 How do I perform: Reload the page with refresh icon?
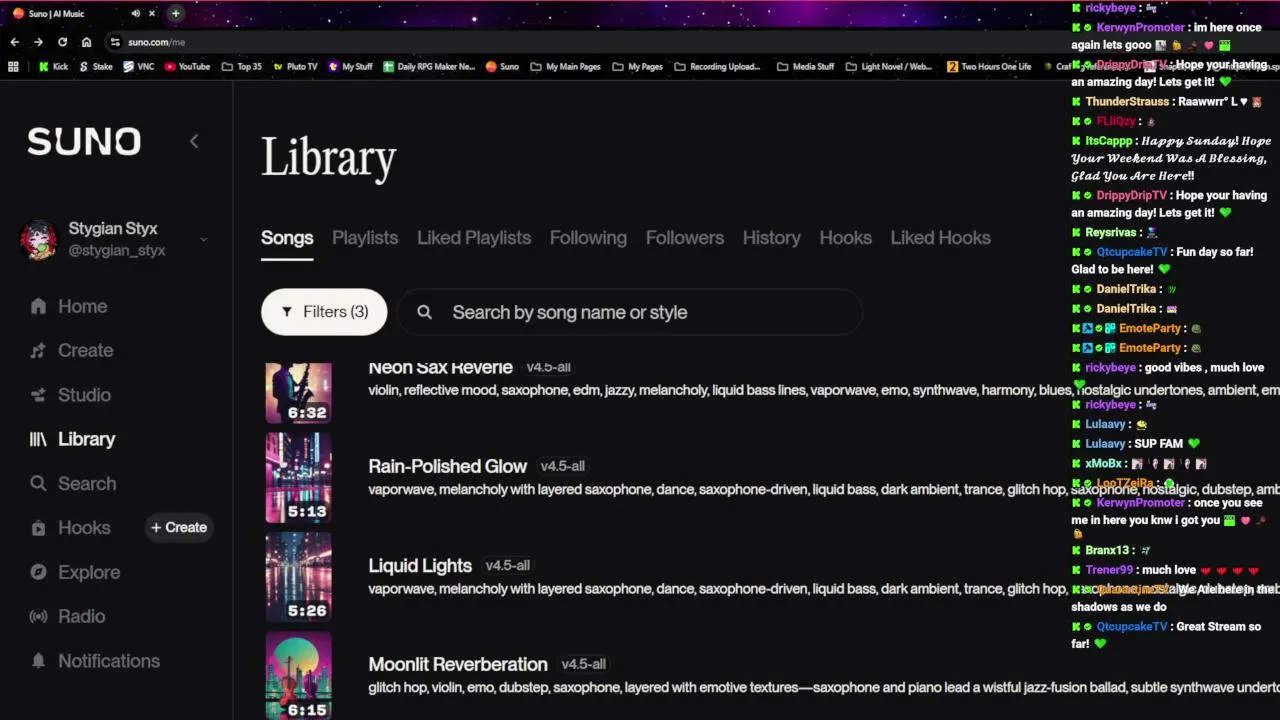coord(62,42)
